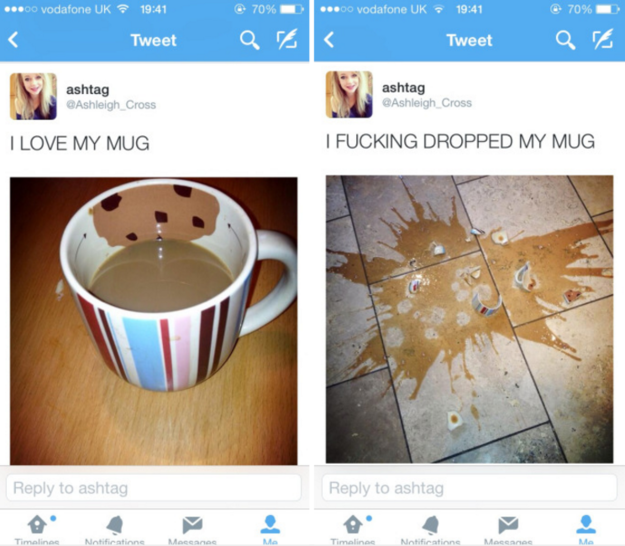This screenshot has height=546, width=625.
Task: Open the striped mug photo
Action: 153,321
